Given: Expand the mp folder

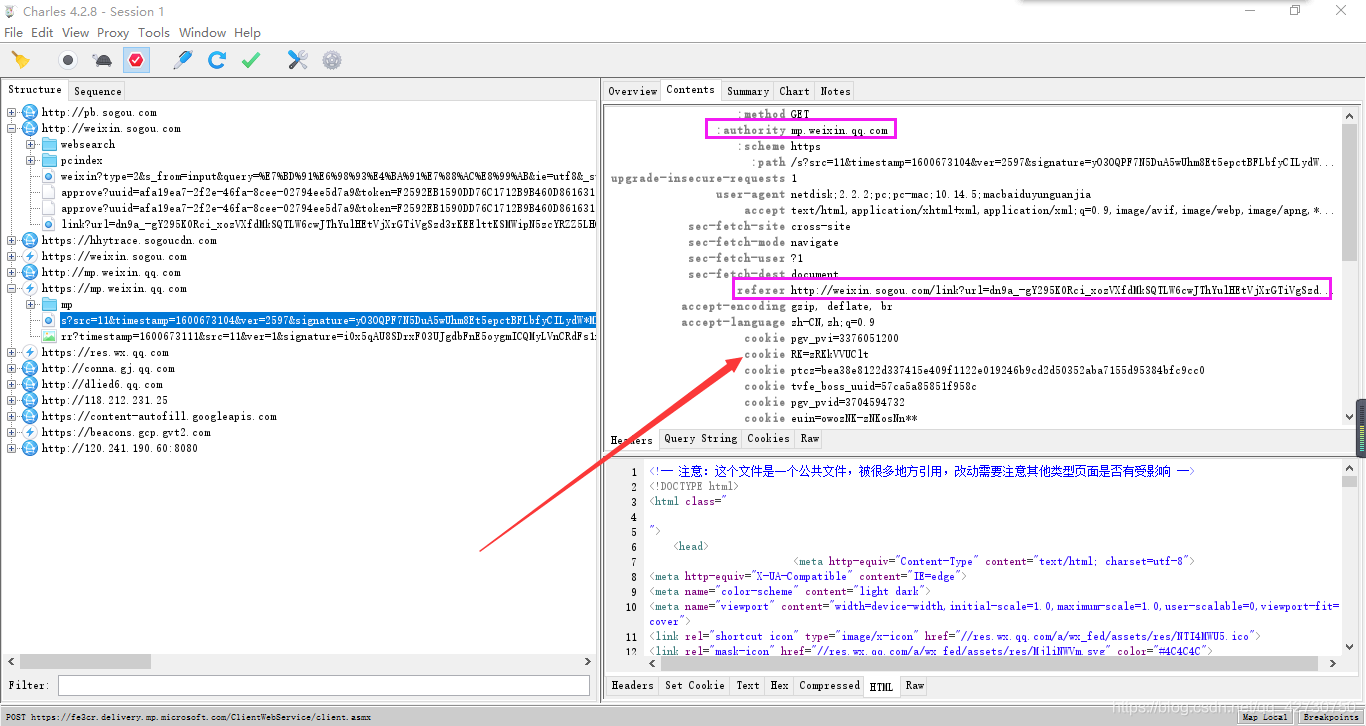Looking at the screenshot, I should (31, 304).
